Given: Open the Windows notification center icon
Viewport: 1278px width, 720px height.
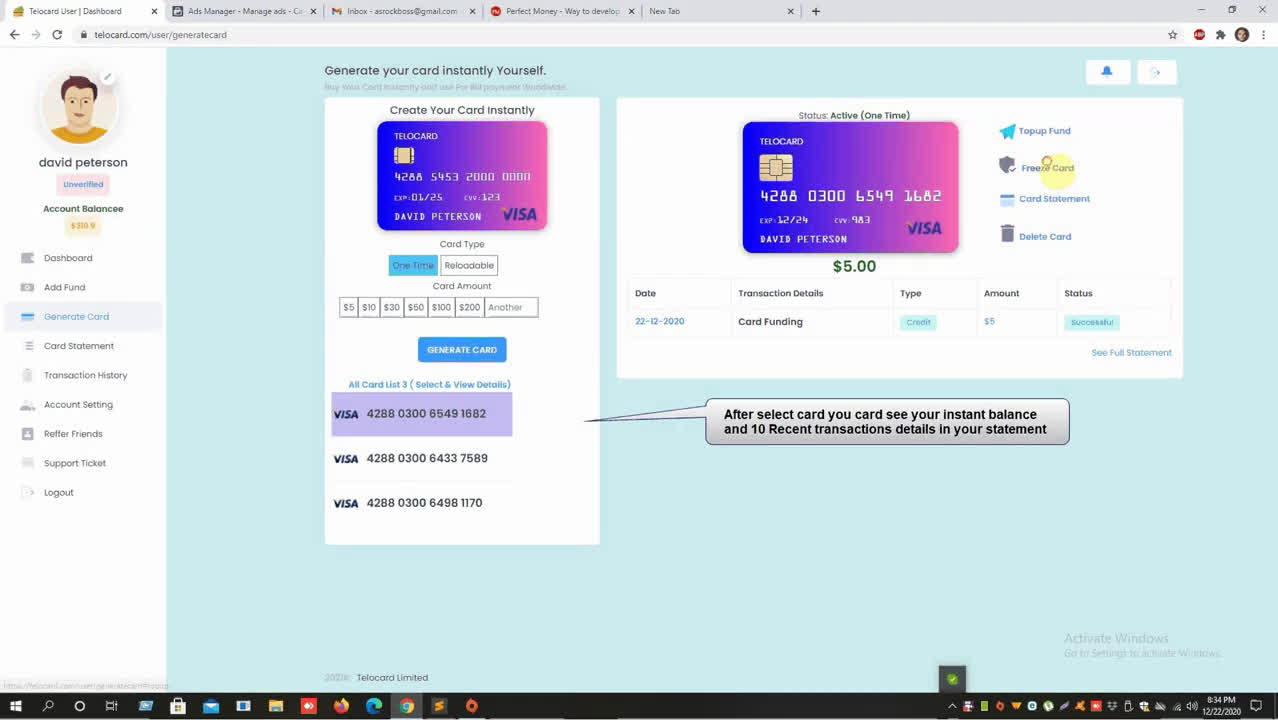Looking at the screenshot, I should 1256,706.
